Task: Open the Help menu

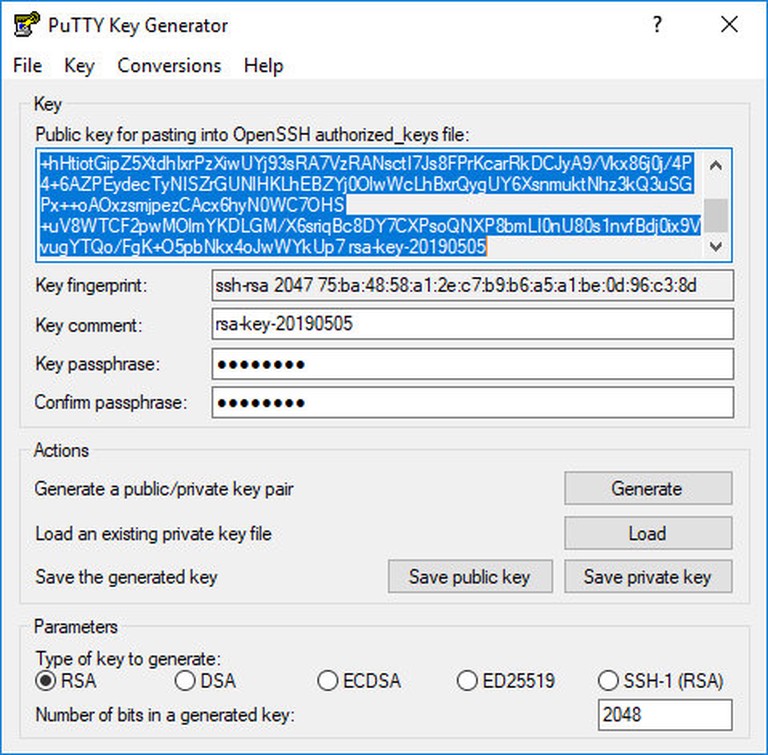Action: [264, 66]
